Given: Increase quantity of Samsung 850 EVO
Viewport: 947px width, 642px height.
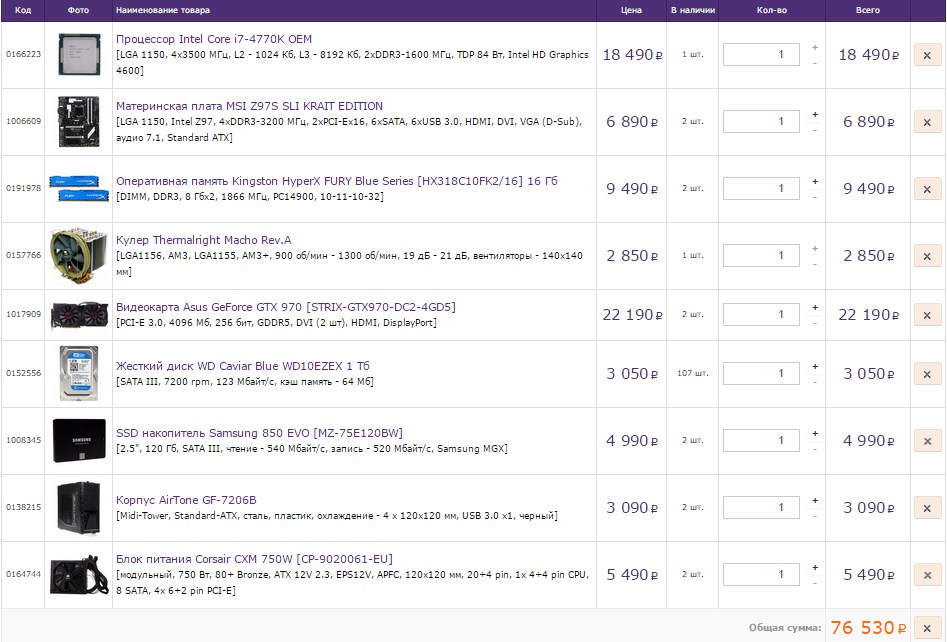Looking at the screenshot, I should coord(815,434).
